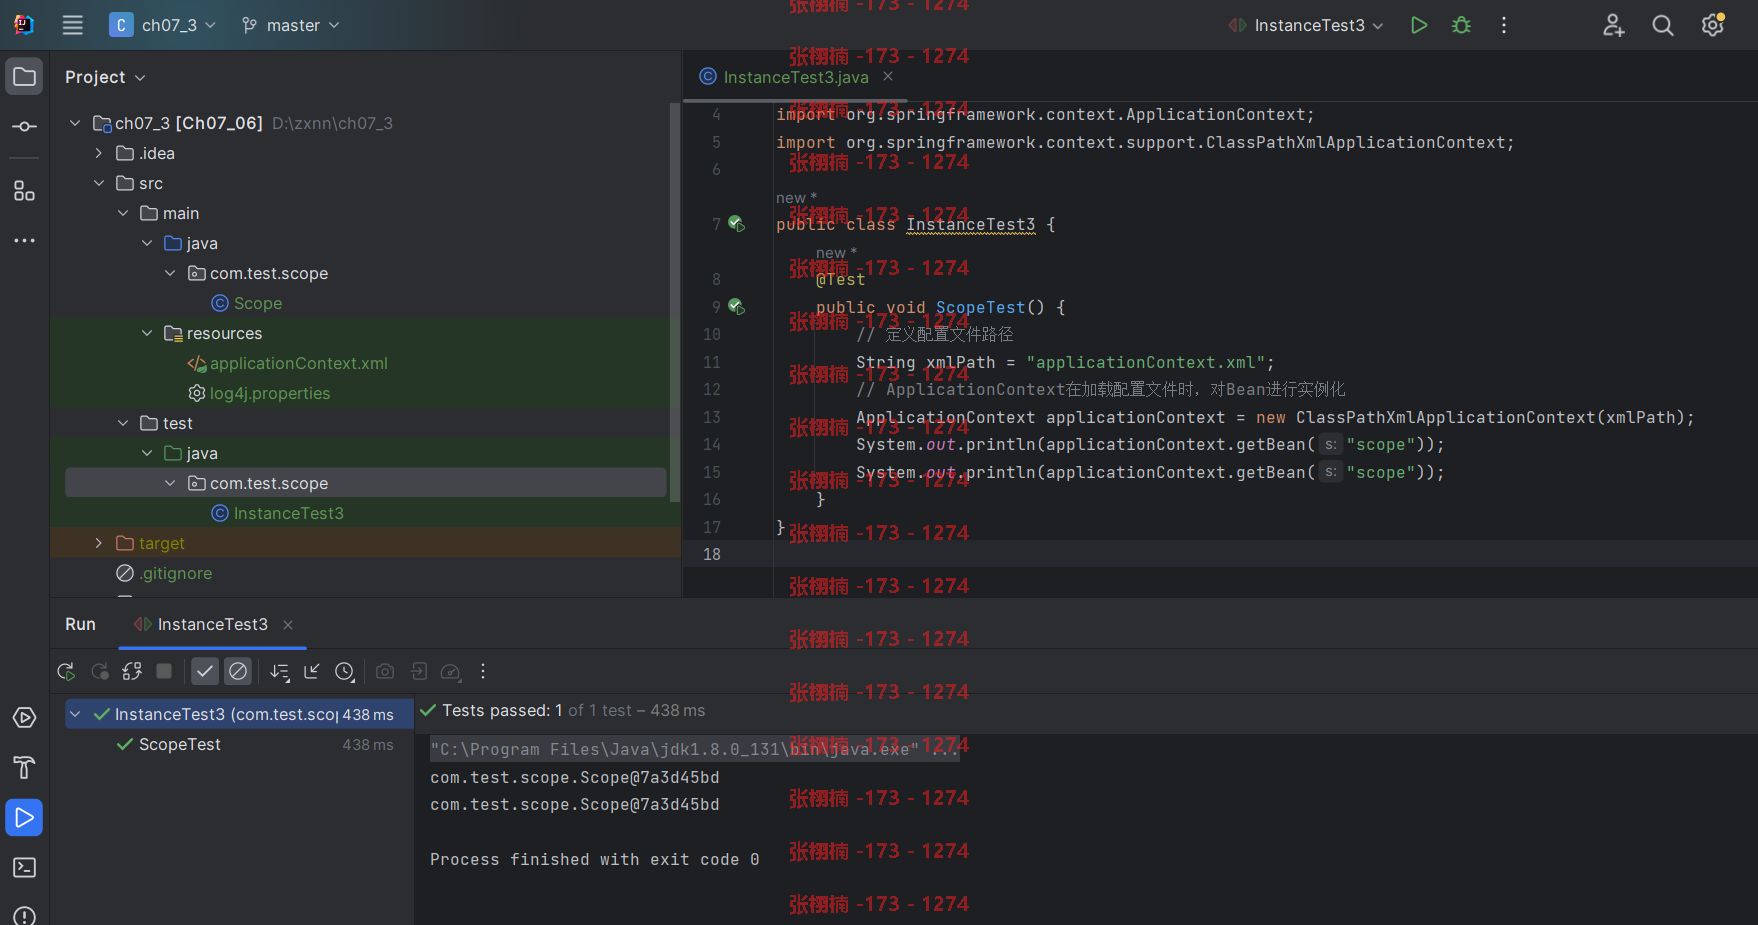
Task: Open More options in the Run toolbar
Action: tap(483, 671)
